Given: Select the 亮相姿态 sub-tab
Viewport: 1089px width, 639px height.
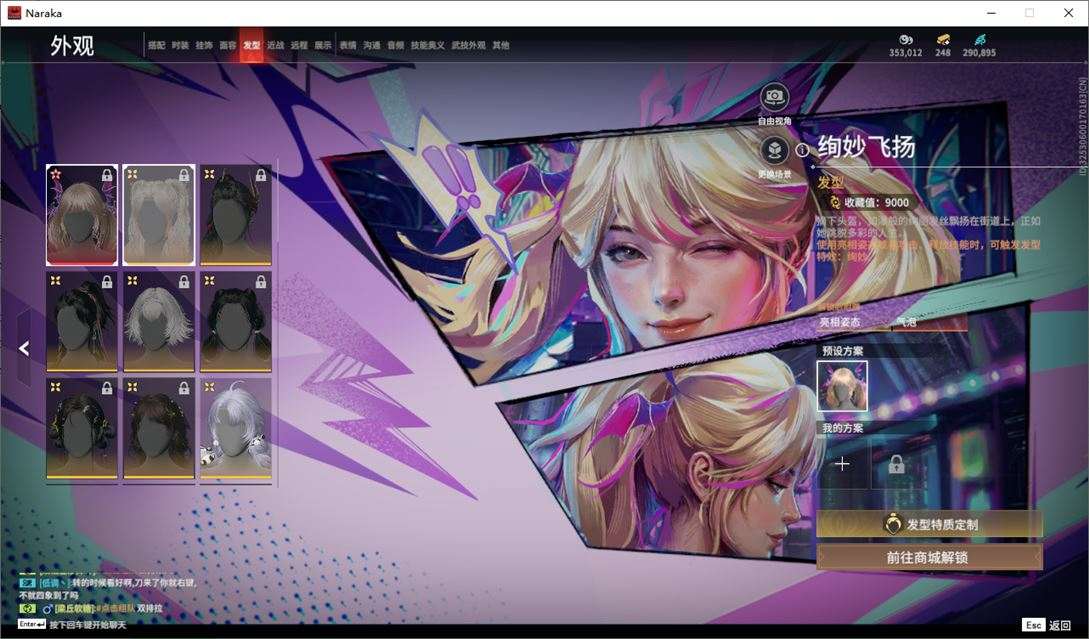Looking at the screenshot, I should 840,322.
